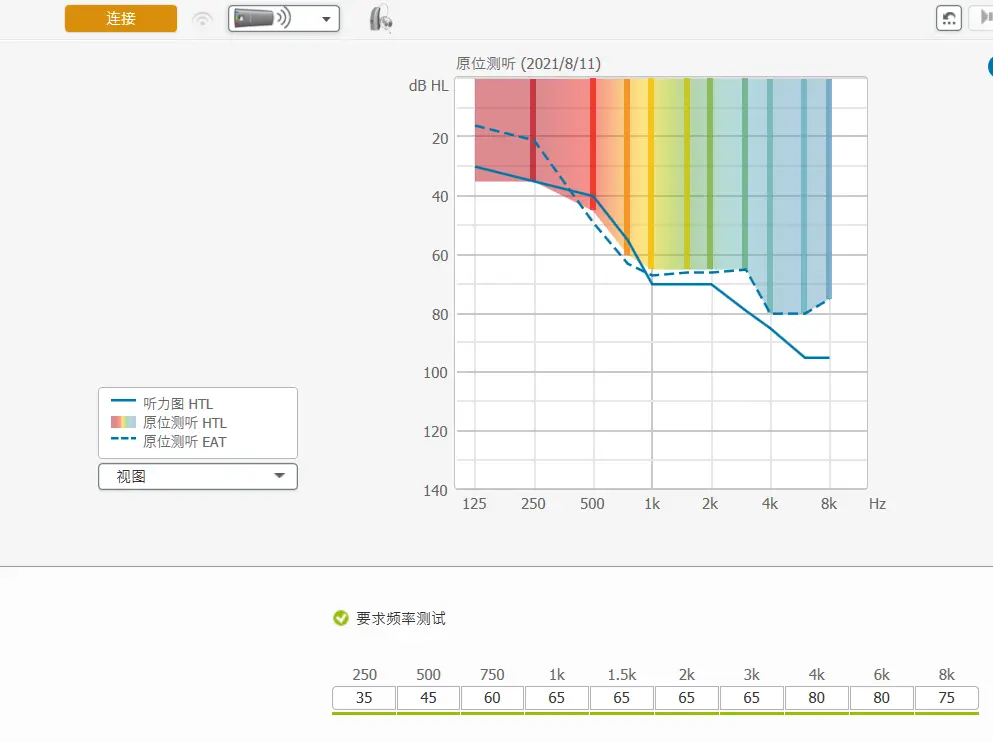Select the 750 Hz threshold cell showing 60
This screenshot has height=742, width=993.
point(492,698)
